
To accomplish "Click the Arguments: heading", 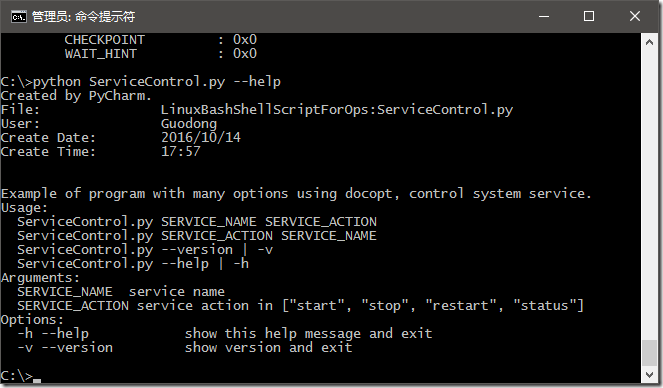I will (40, 278).
